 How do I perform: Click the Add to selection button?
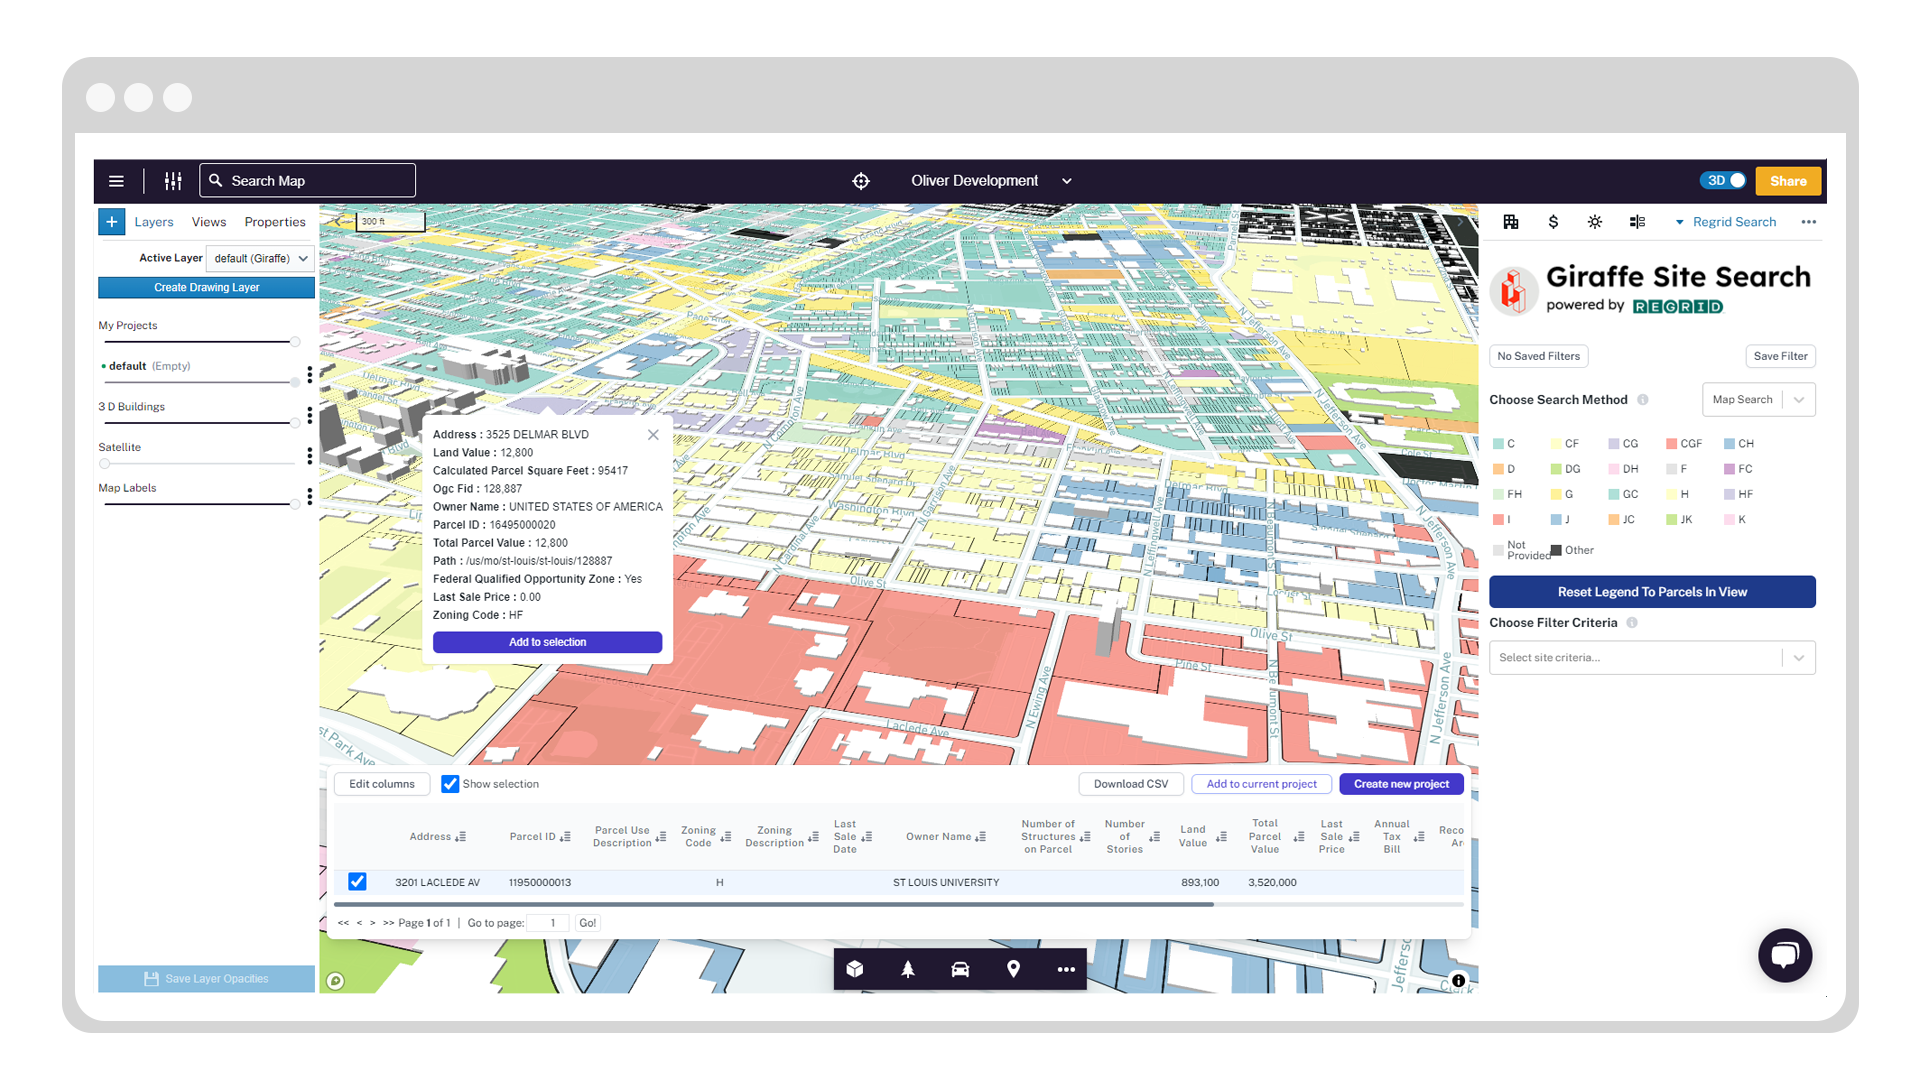point(547,642)
